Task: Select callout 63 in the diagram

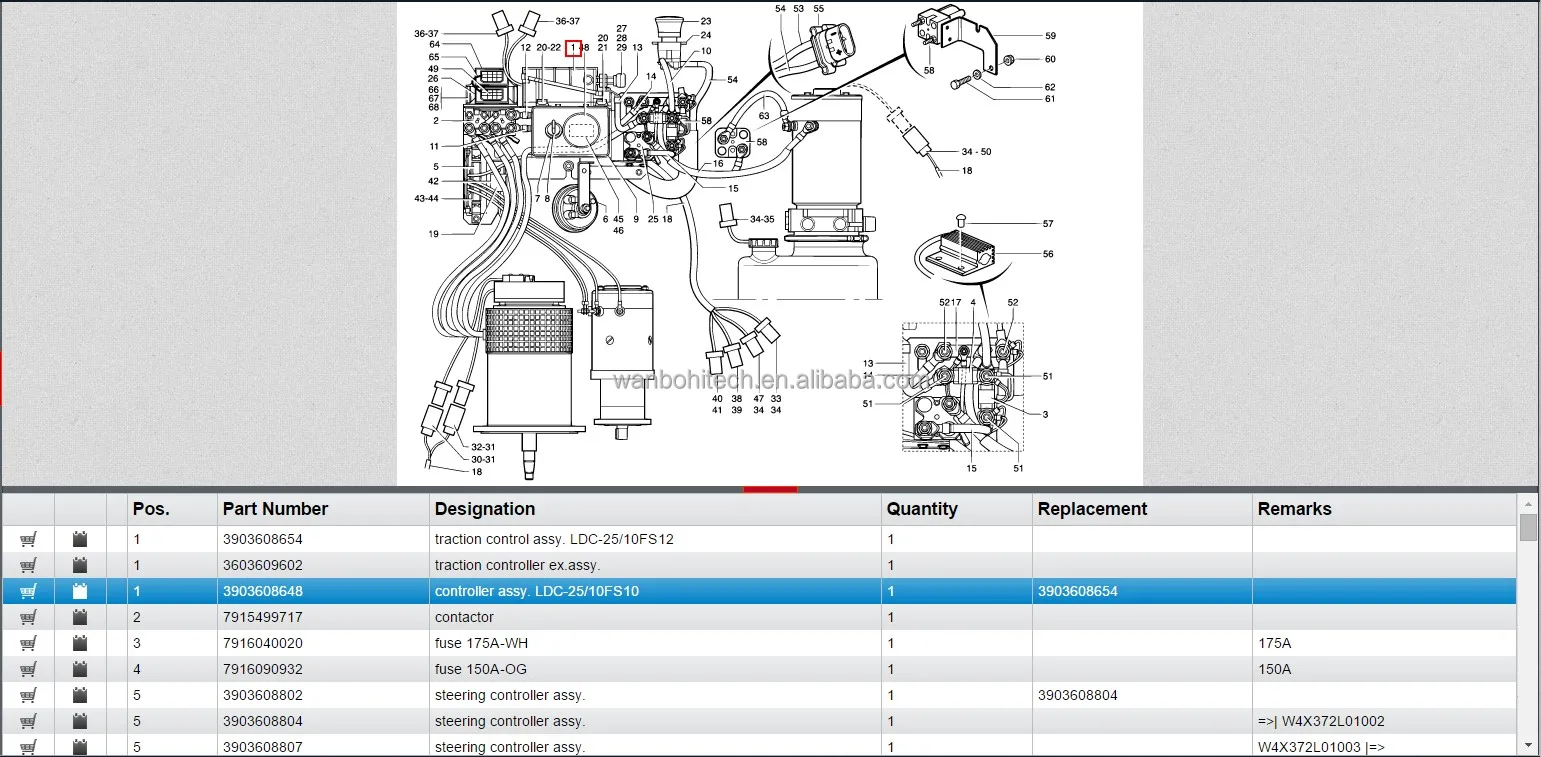Action: pos(765,116)
